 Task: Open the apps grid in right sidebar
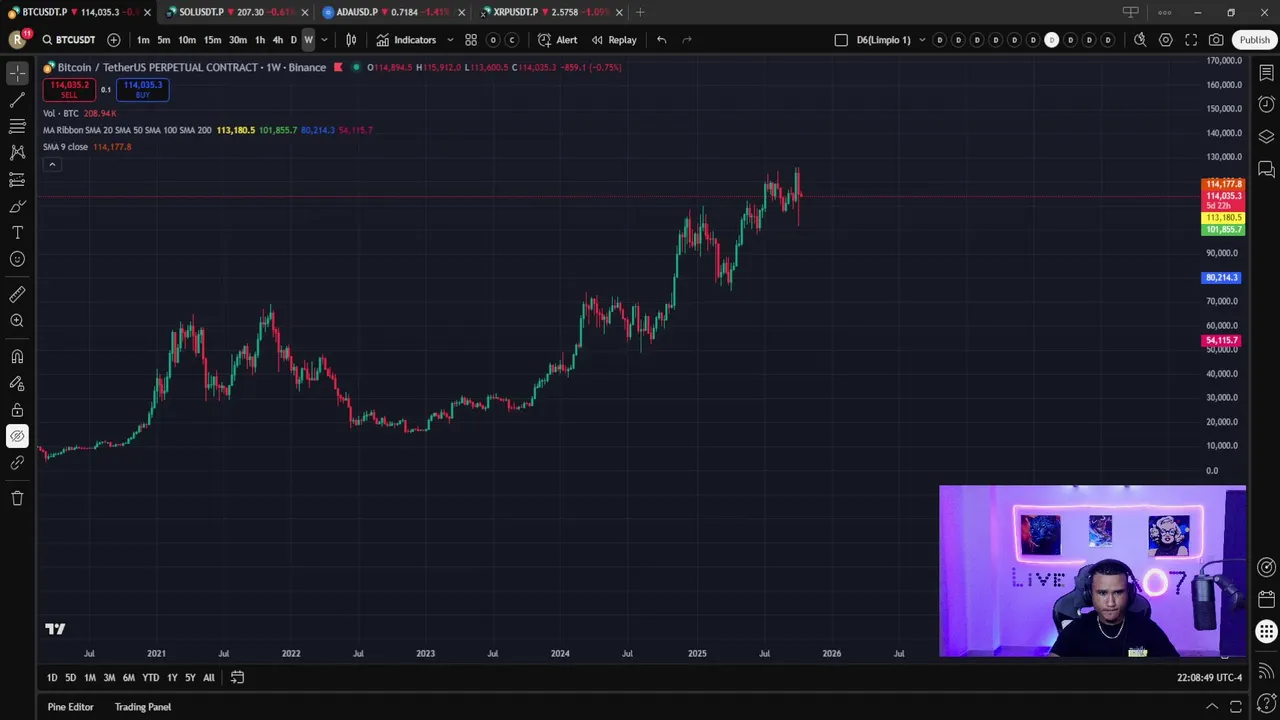click(1266, 632)
